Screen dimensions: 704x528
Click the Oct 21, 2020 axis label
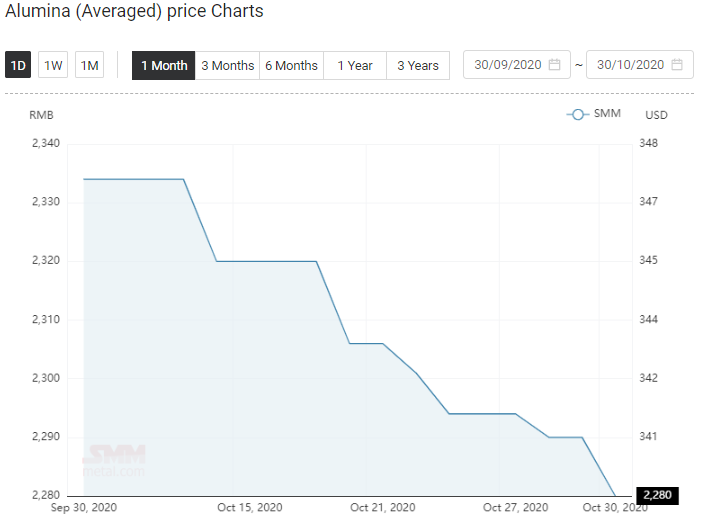pyautogui.click(x=382, y=508)
